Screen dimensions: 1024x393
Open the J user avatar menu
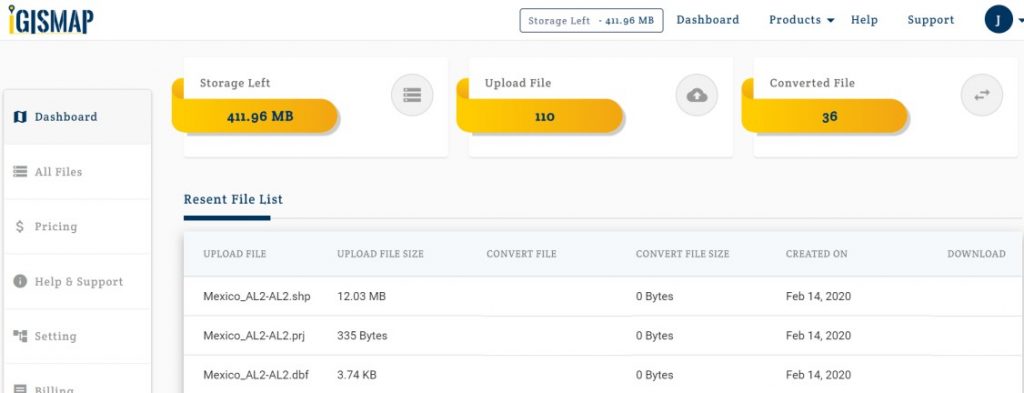click(999, 20)
